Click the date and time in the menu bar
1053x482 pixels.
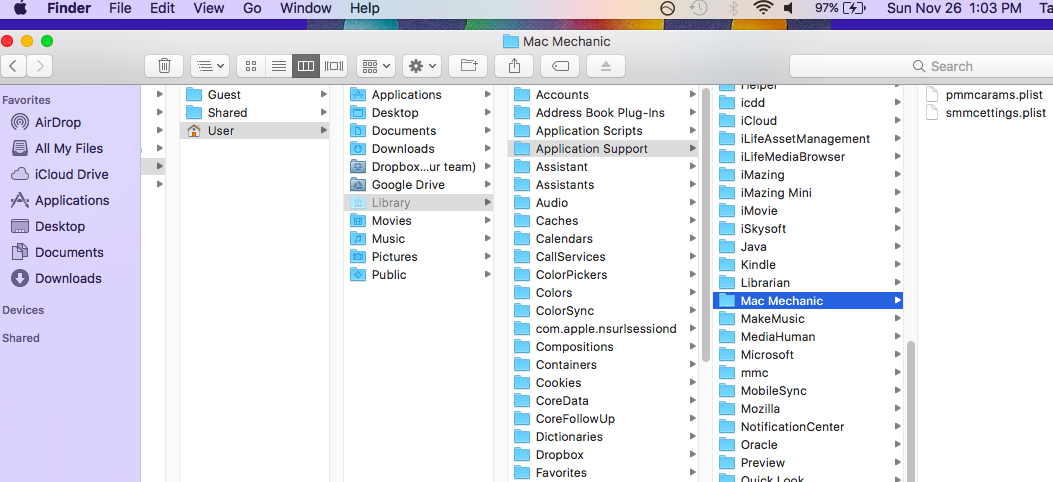tap(954, 9)
